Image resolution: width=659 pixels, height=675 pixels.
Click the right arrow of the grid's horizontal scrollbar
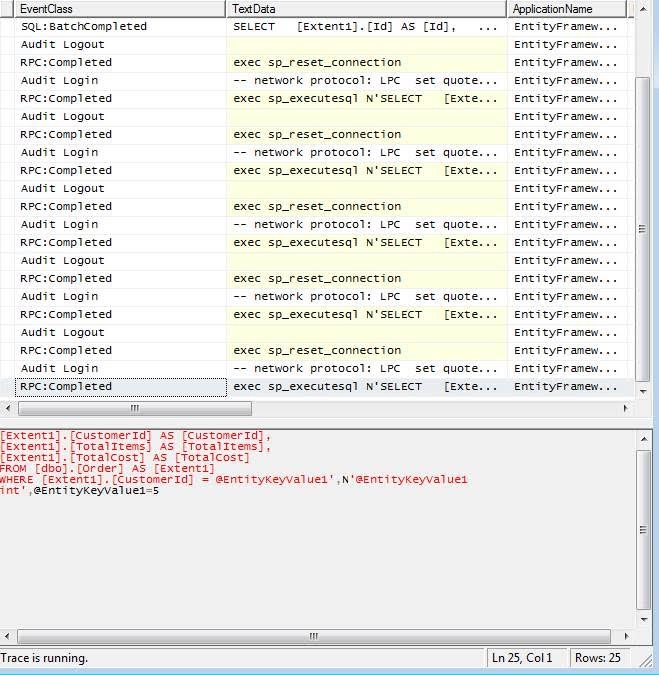click(x=625, y=408)
